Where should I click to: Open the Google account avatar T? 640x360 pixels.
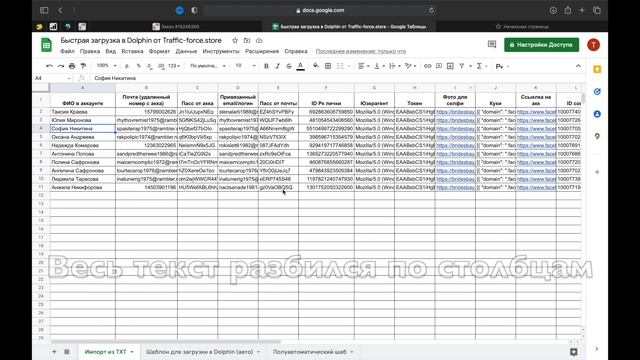pos(593,45)
